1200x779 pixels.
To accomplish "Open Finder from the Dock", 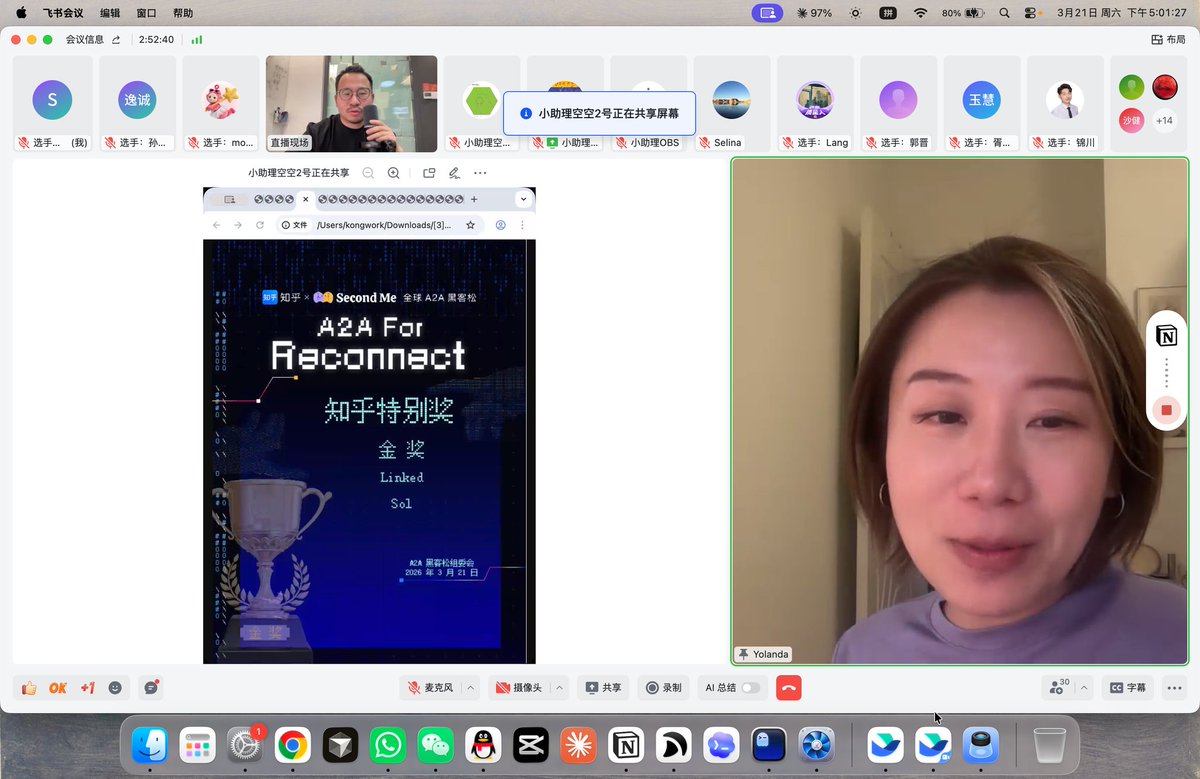I will click(x=150, y=745).
